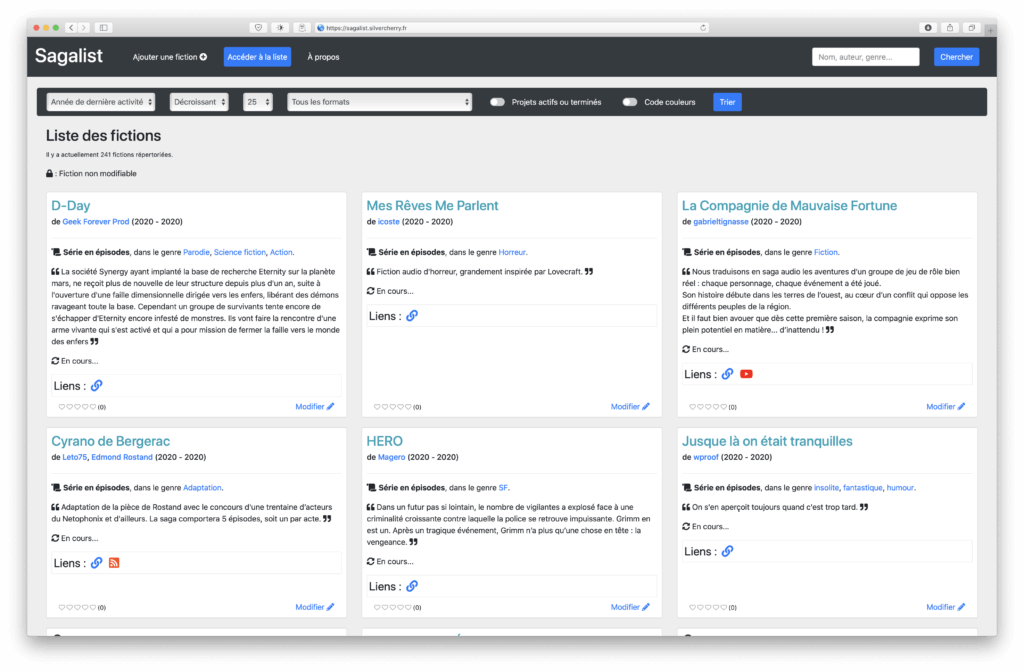Click Safari's sidebar toggle icon
This screenshot has width=1024, height=672.
(x=103, y=27)
